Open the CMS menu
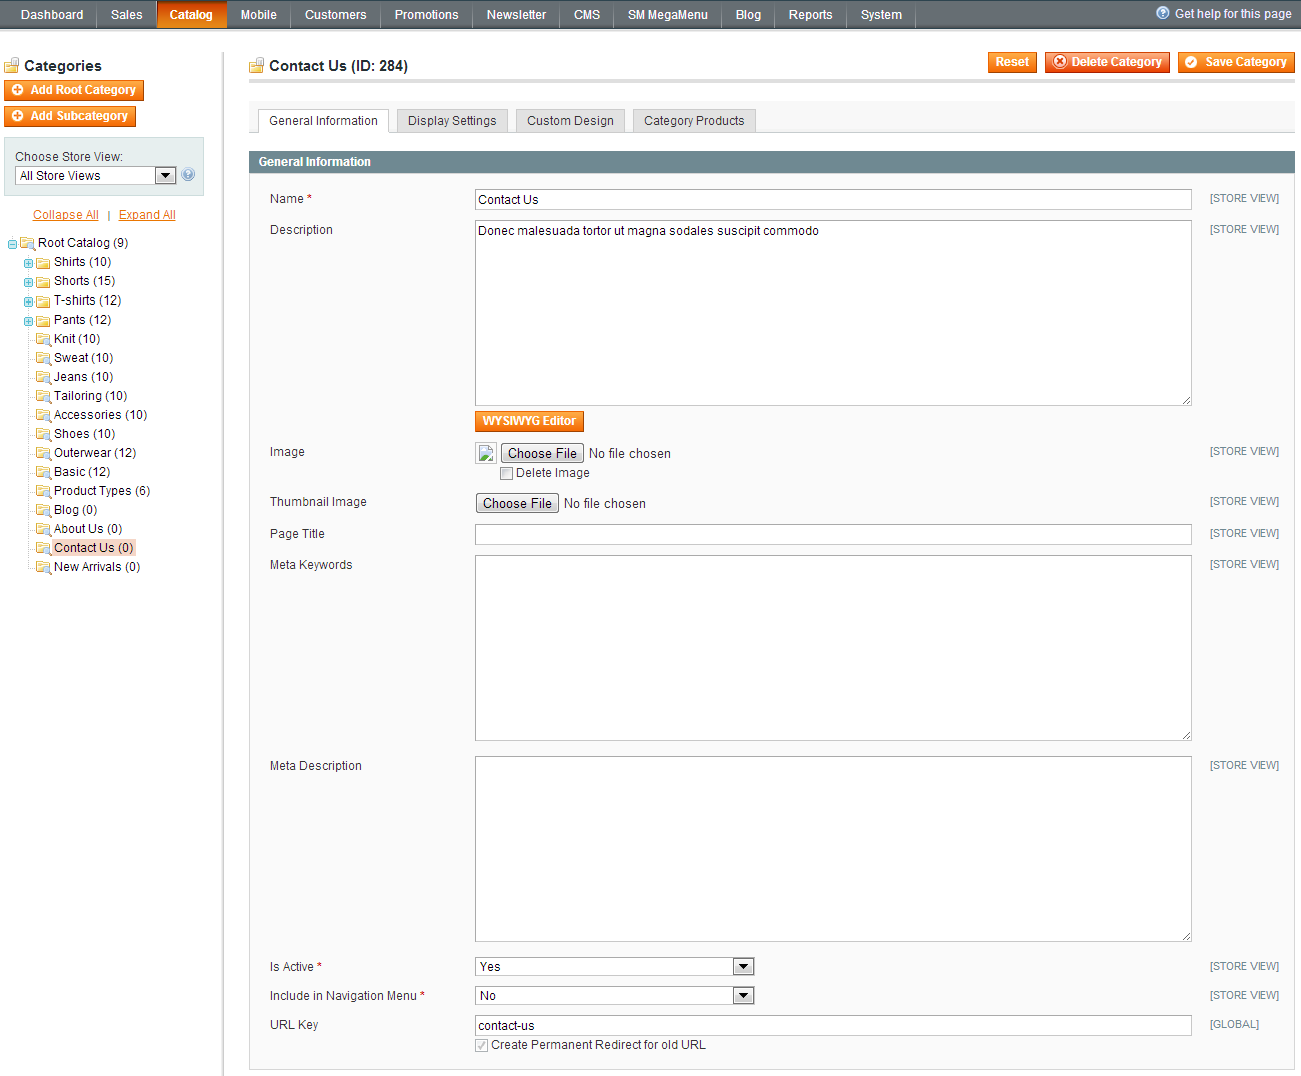The image size is (1301, 1076). coord(587,15)
